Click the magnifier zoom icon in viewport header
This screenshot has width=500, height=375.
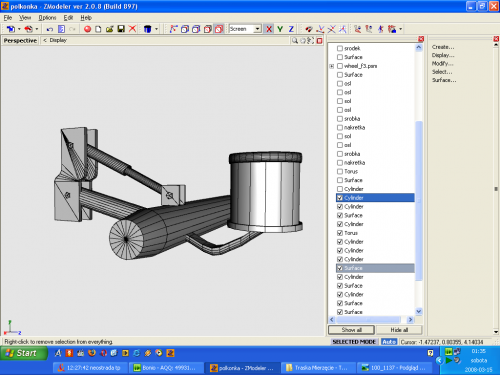point(295,41)
